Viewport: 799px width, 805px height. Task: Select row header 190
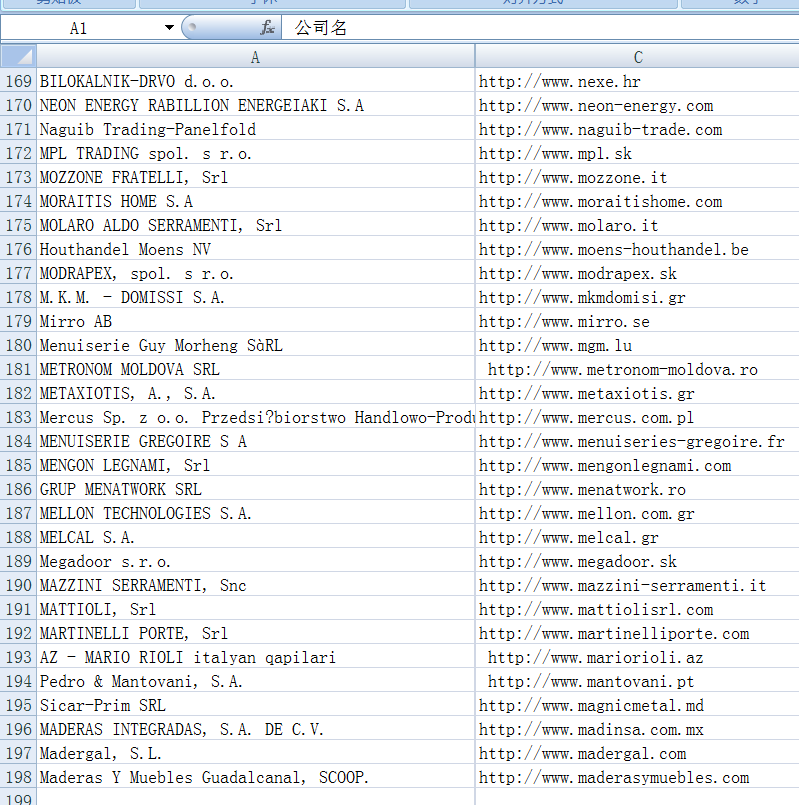pos(18,585)
